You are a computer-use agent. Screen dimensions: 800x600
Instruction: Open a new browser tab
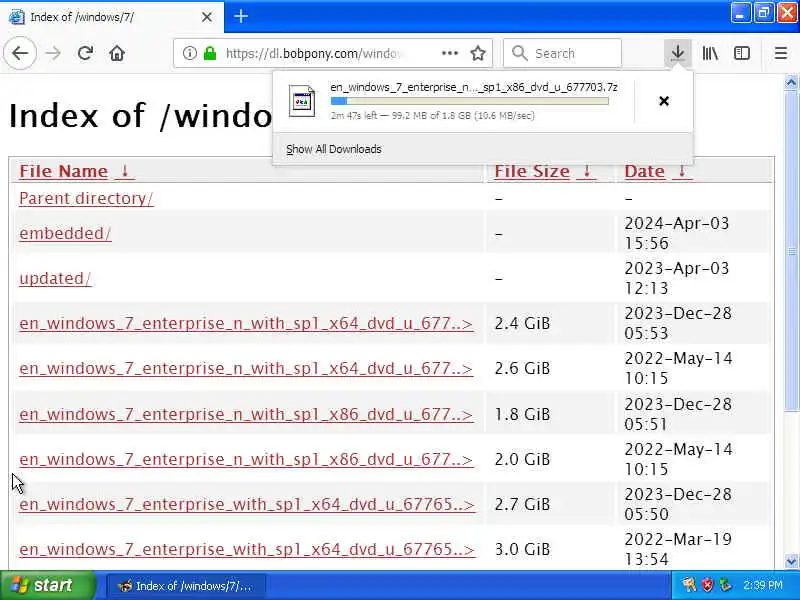pos(241,16)
